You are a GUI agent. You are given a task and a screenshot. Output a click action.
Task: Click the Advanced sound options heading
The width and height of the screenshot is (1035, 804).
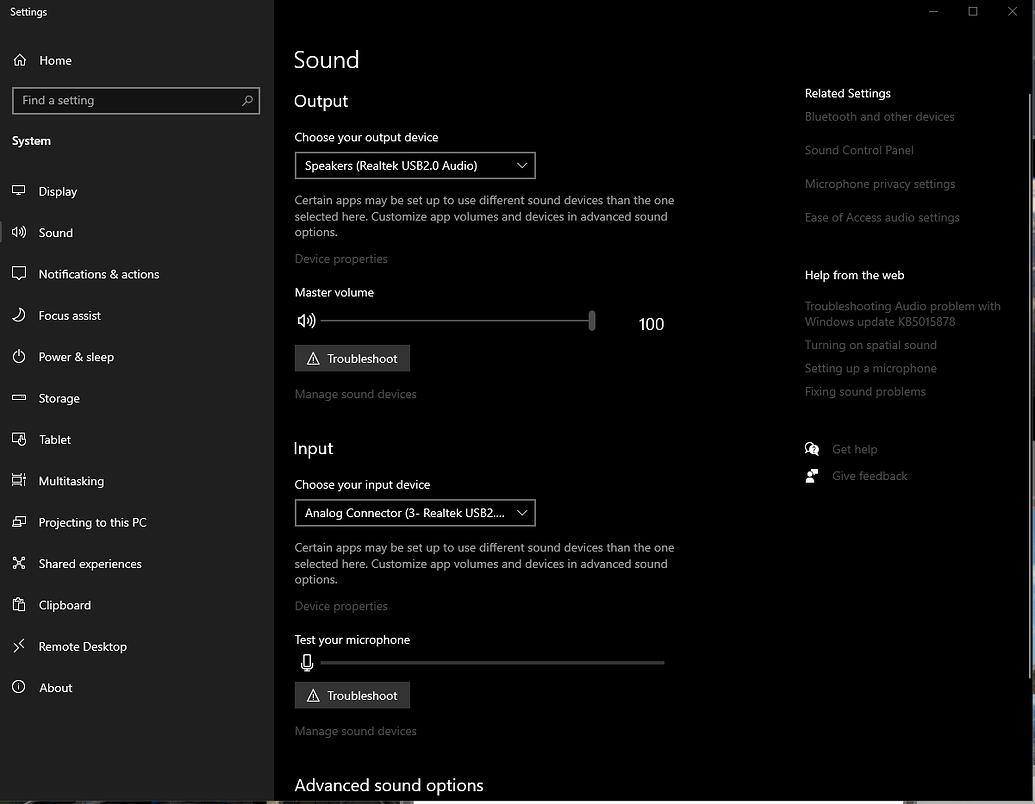389,785
